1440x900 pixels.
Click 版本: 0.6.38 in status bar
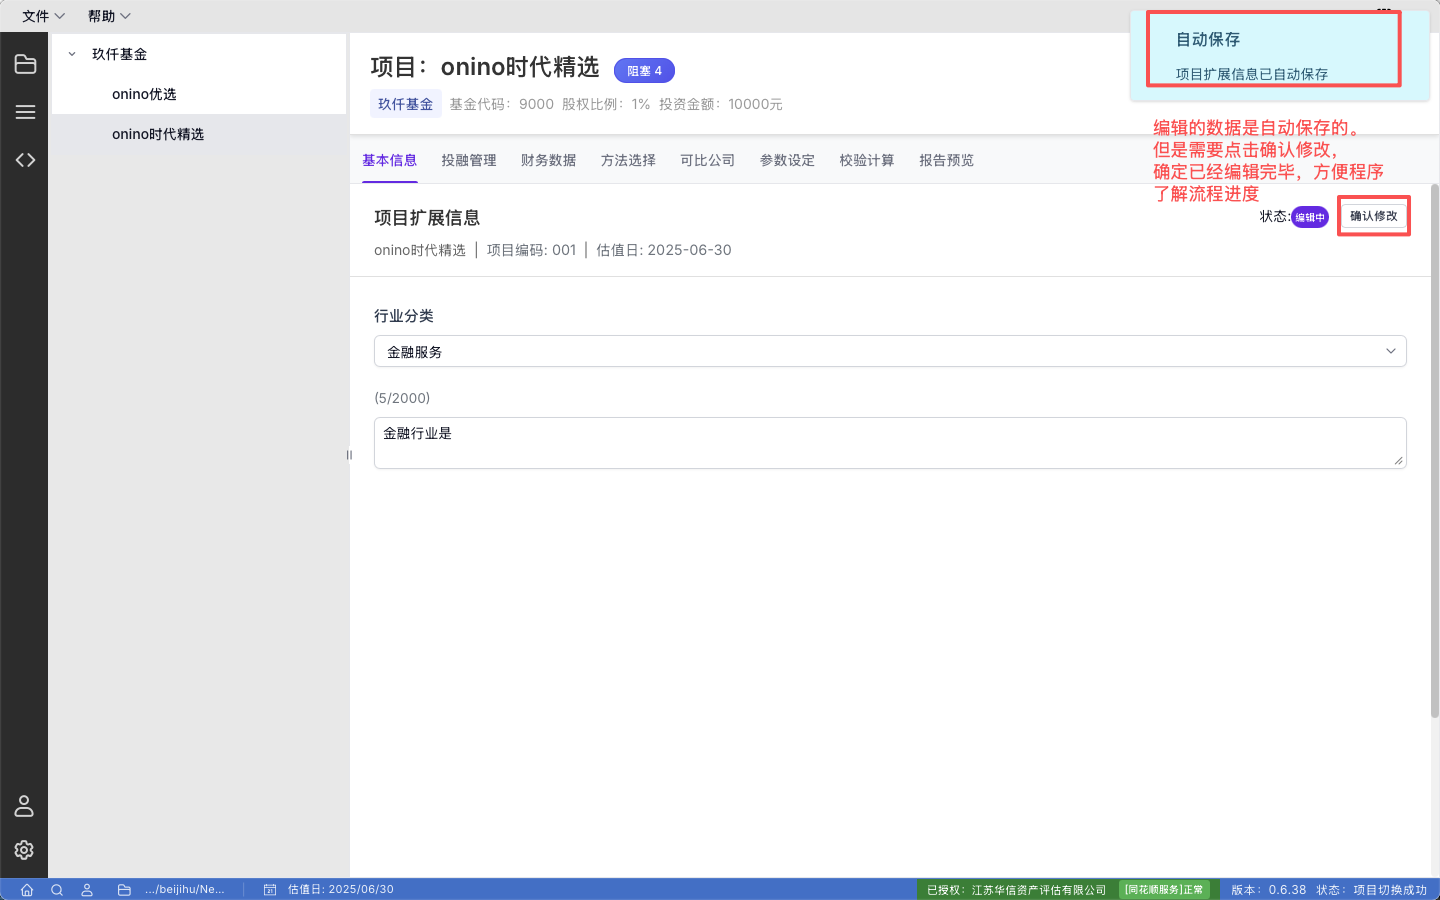[1268, 890]
